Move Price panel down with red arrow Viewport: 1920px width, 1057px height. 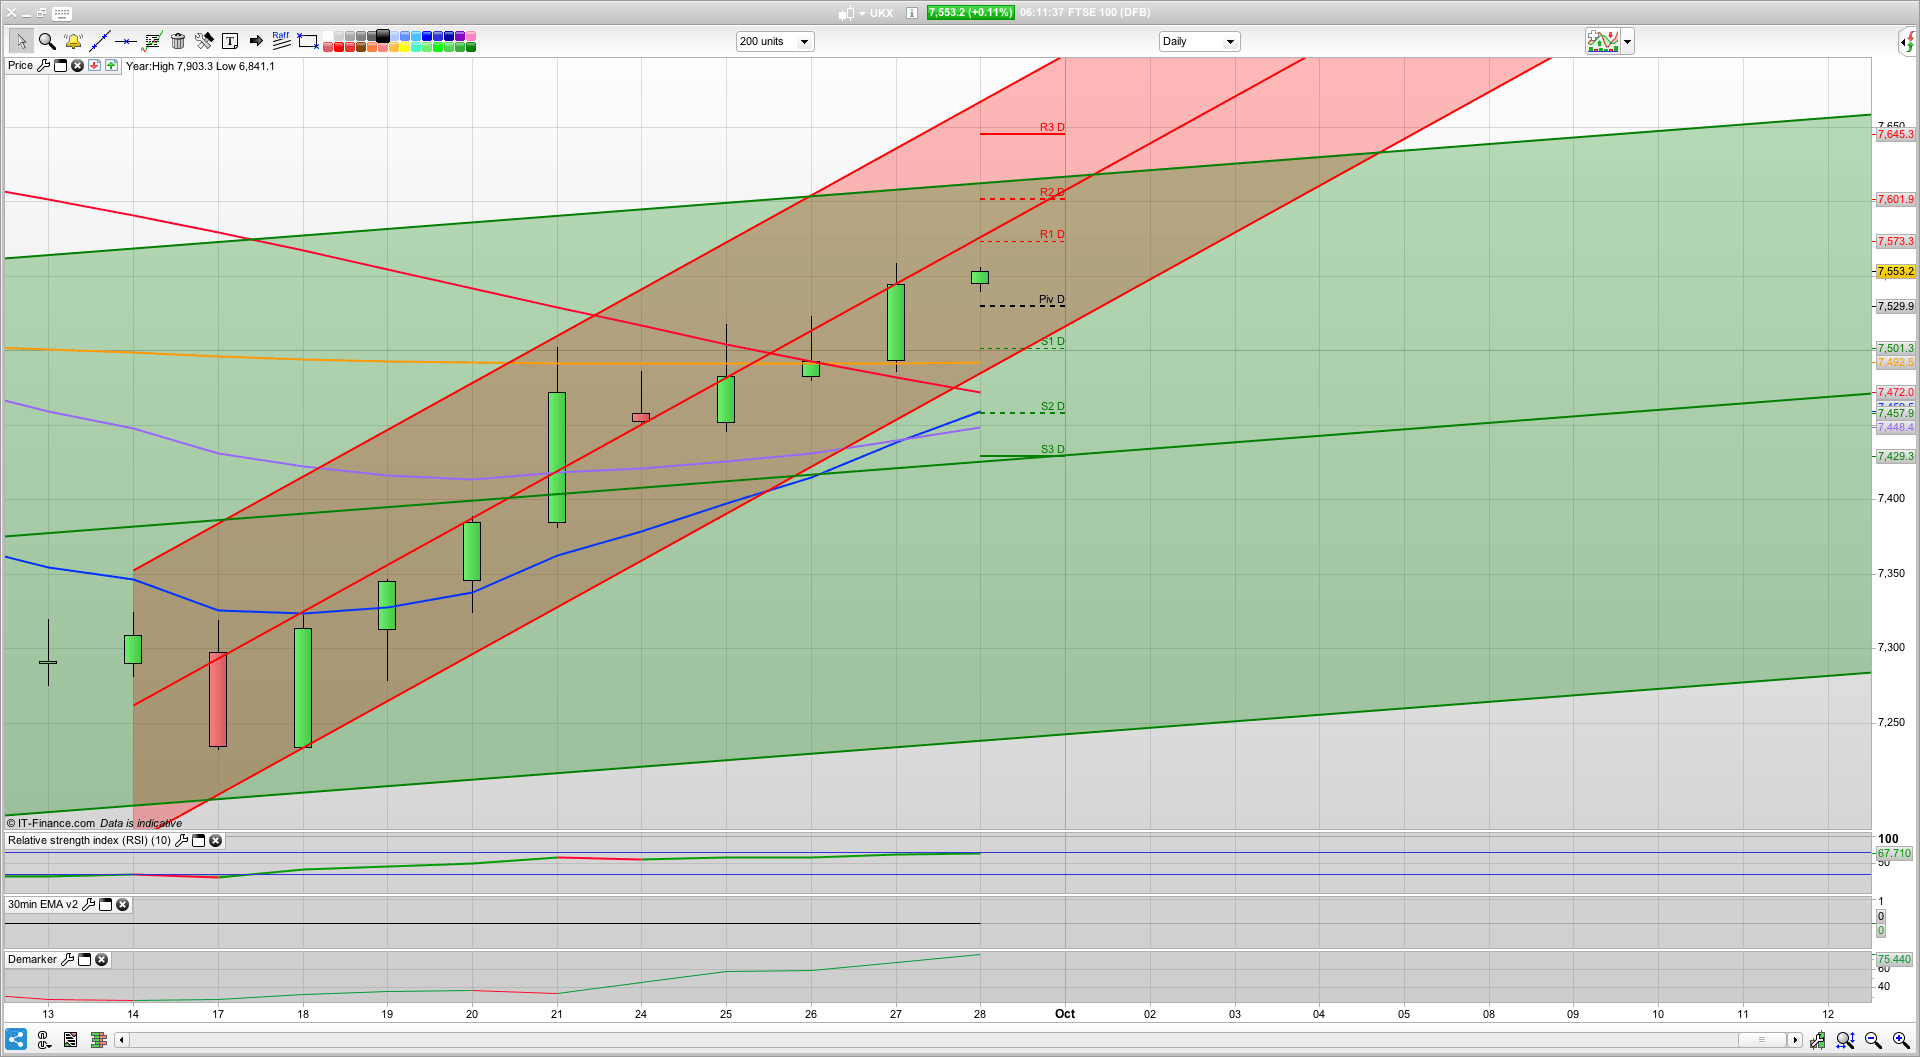click(94, 66)
